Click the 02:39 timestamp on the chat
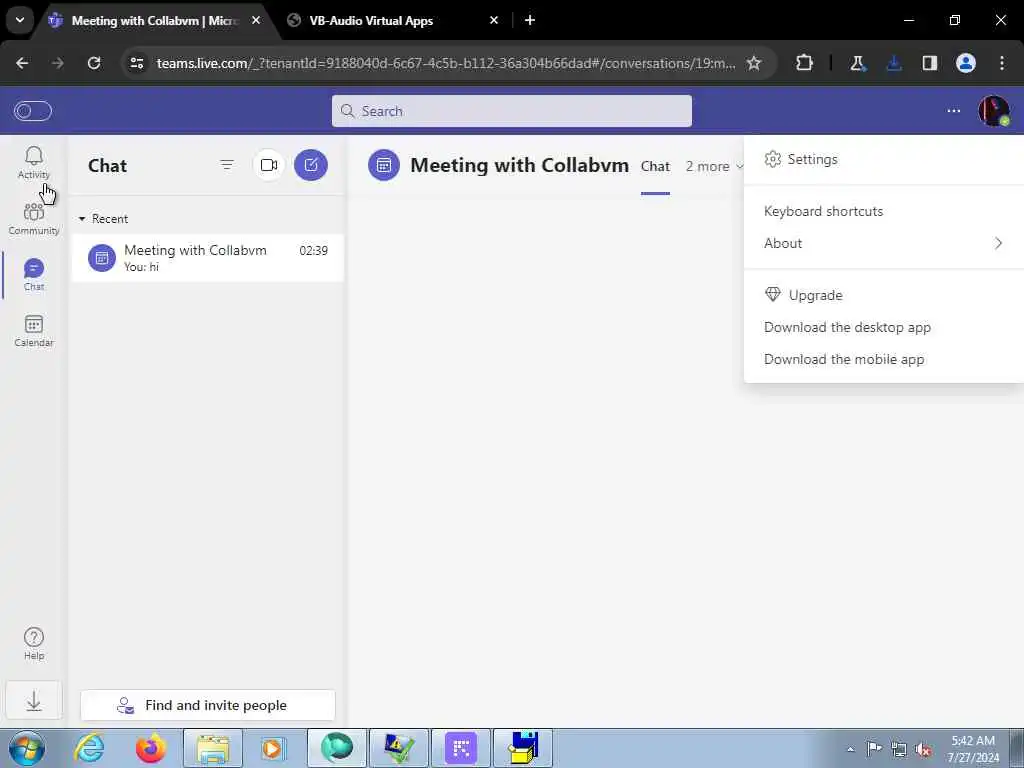1024x768 pixels. (313, 251)
